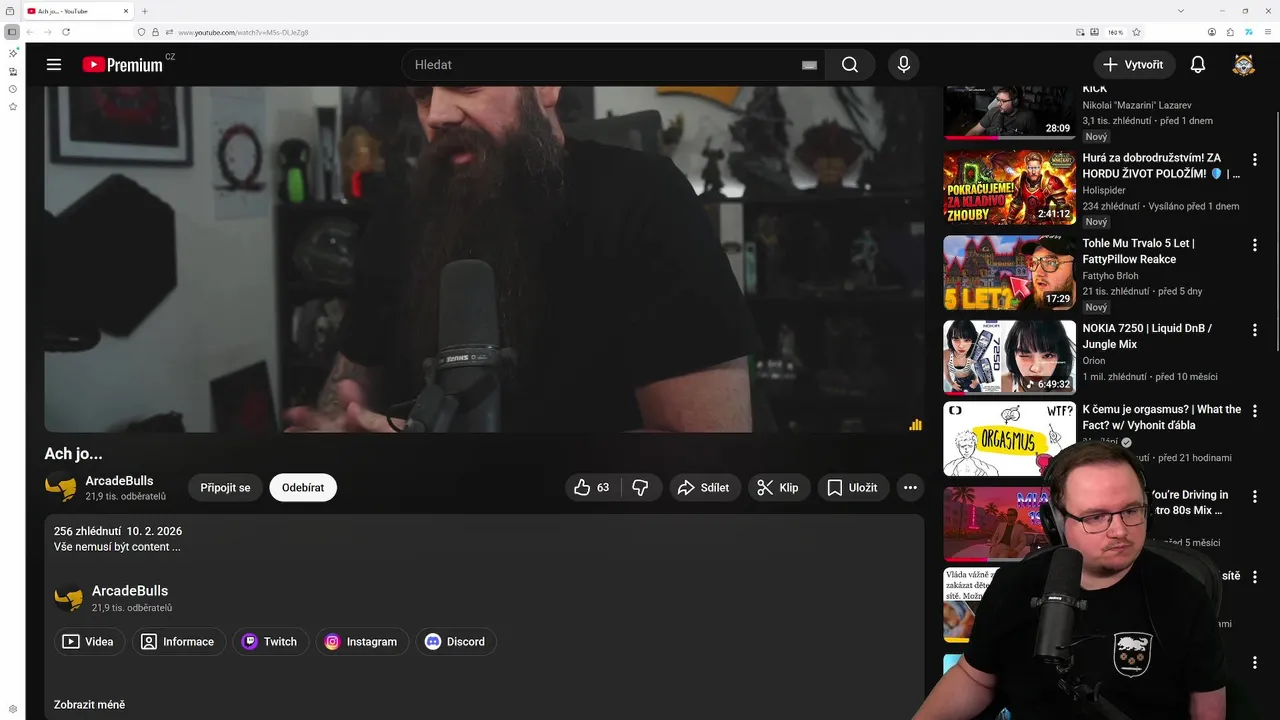The width and height of the screenshot is (1280, 720).
Task: Open new browser tab with plus
Action: [145, 11]
